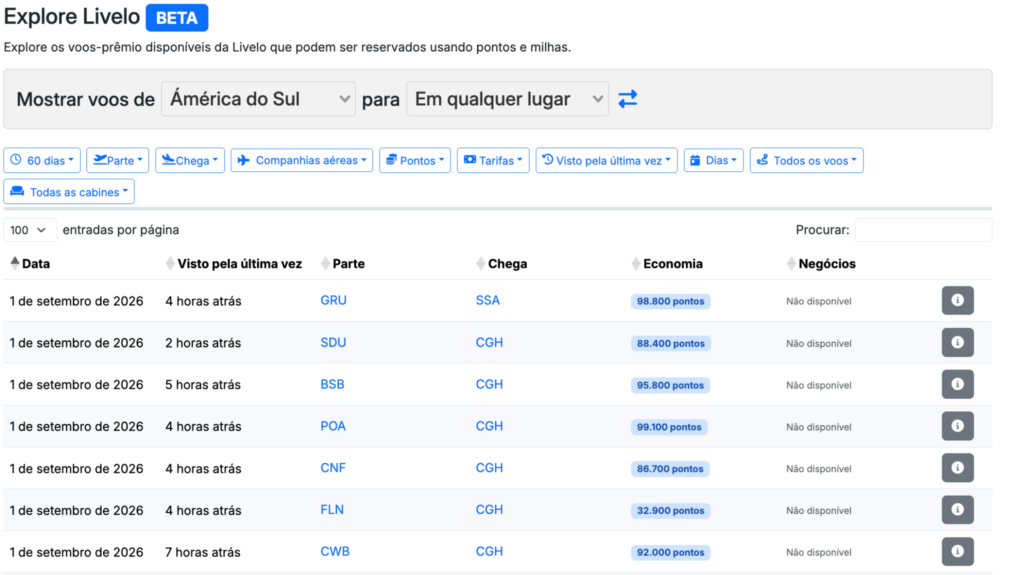The image size is (1024, 575).
Task: Sort by Visto pela última vez column
Action: (x=233, y=263)
